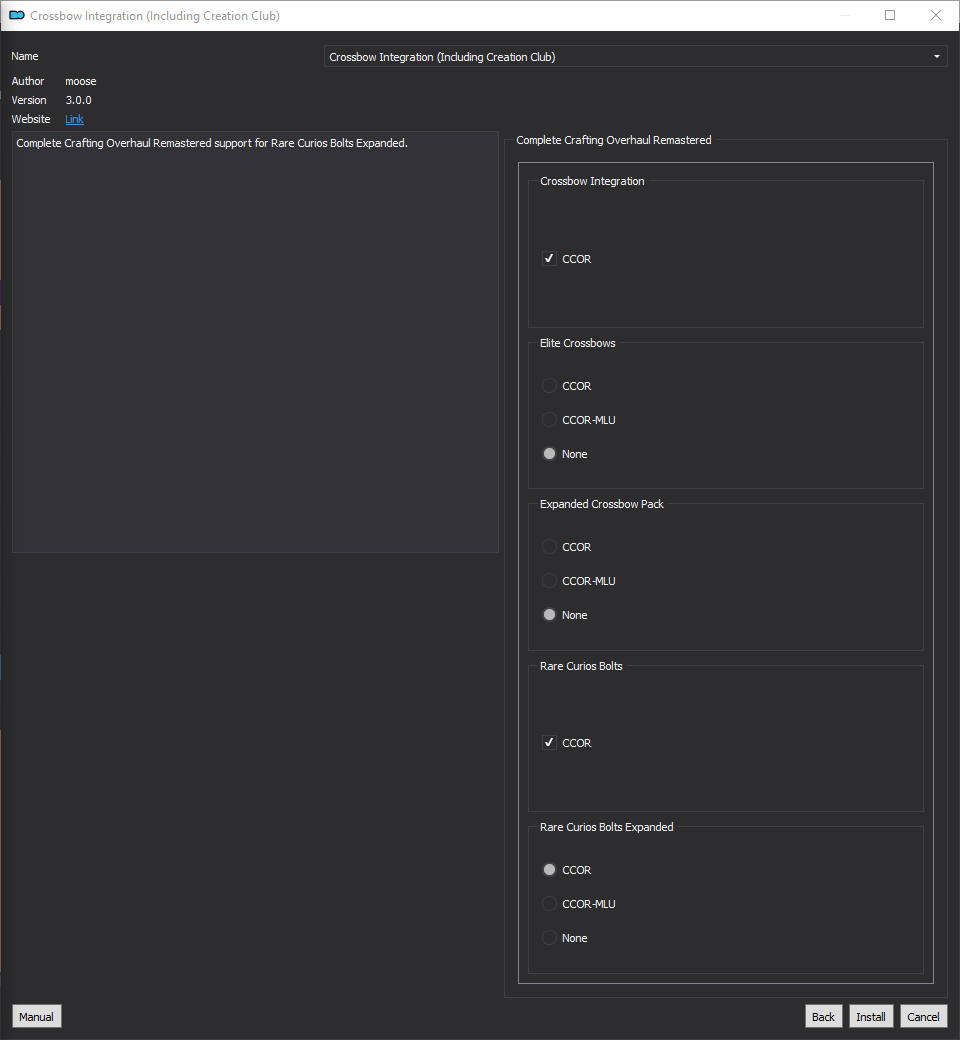Minimize the installer window
Screen dimensions: 960x1040
(845, 15)
